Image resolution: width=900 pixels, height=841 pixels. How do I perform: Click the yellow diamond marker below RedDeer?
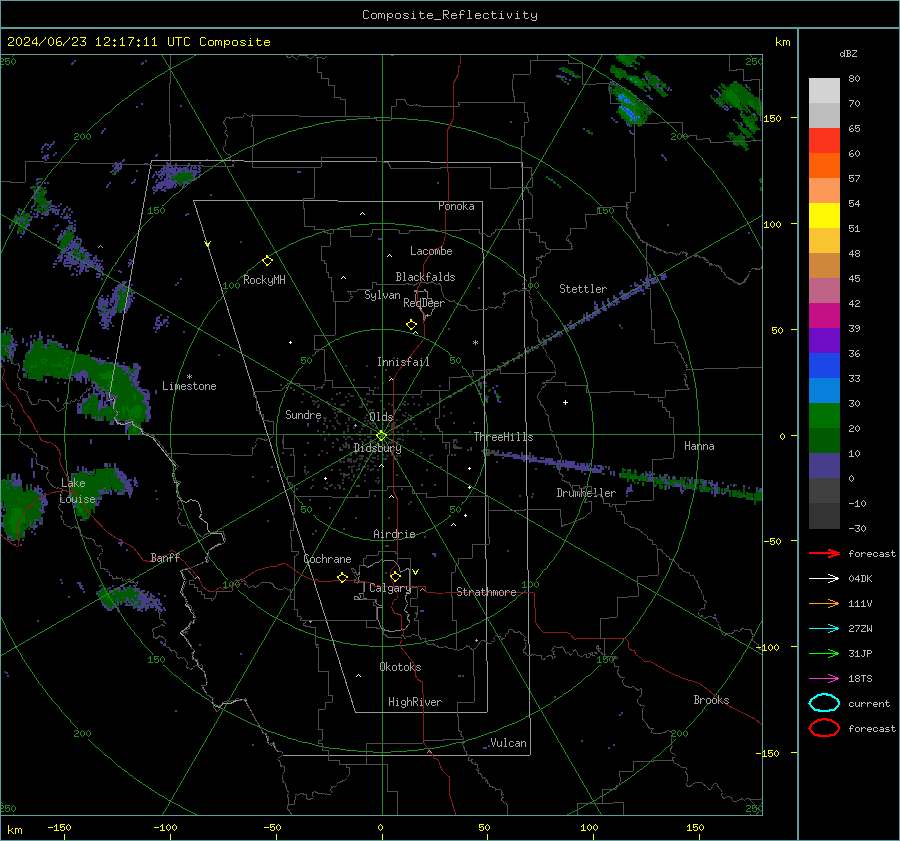[411, 325]
